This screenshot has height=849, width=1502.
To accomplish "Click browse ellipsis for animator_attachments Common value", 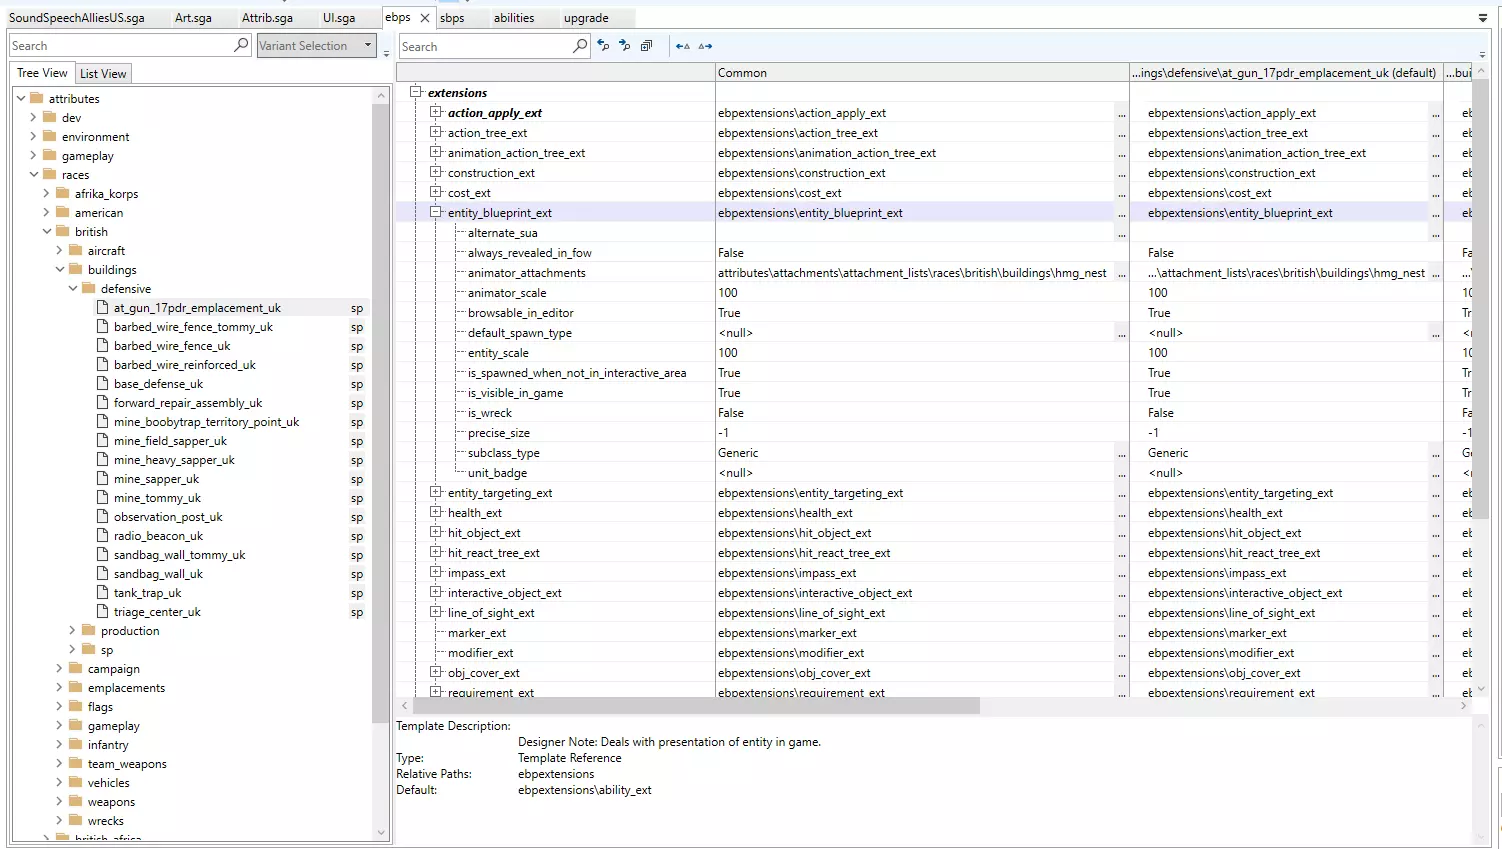I will click(x=1121, y=274).
